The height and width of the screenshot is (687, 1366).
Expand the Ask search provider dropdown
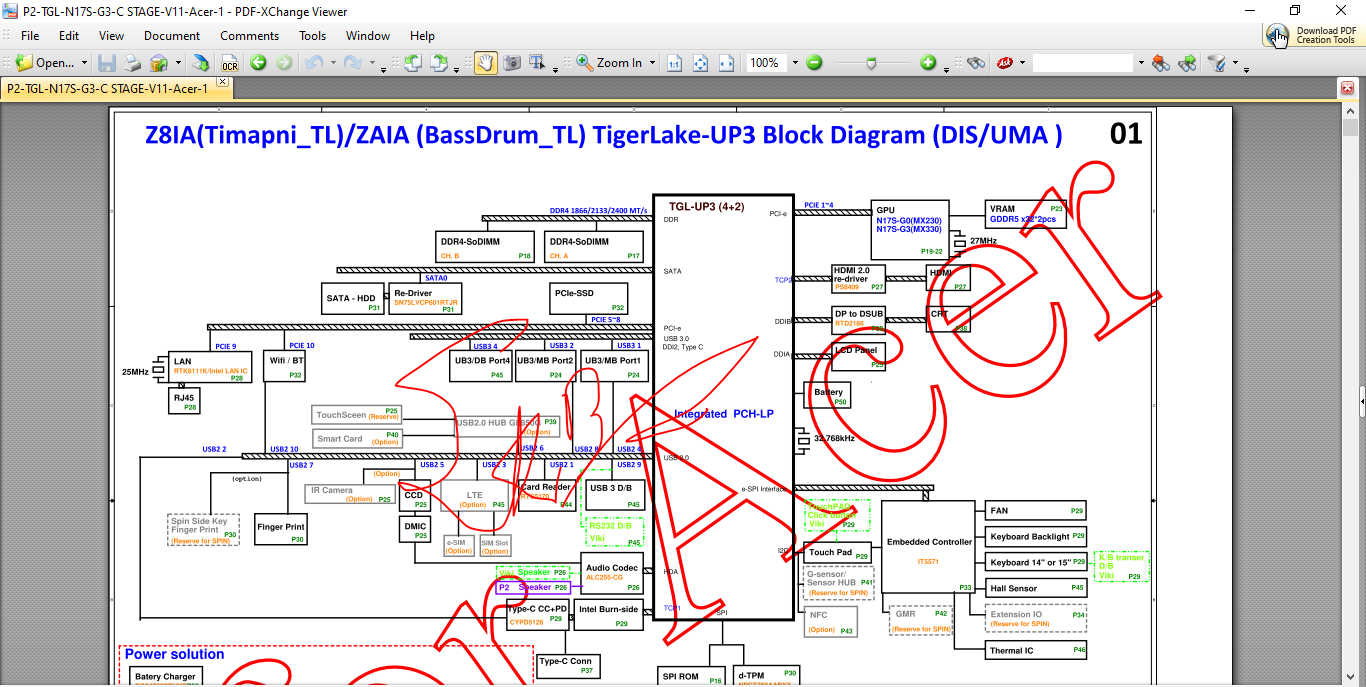click(x=1021, y=63)
